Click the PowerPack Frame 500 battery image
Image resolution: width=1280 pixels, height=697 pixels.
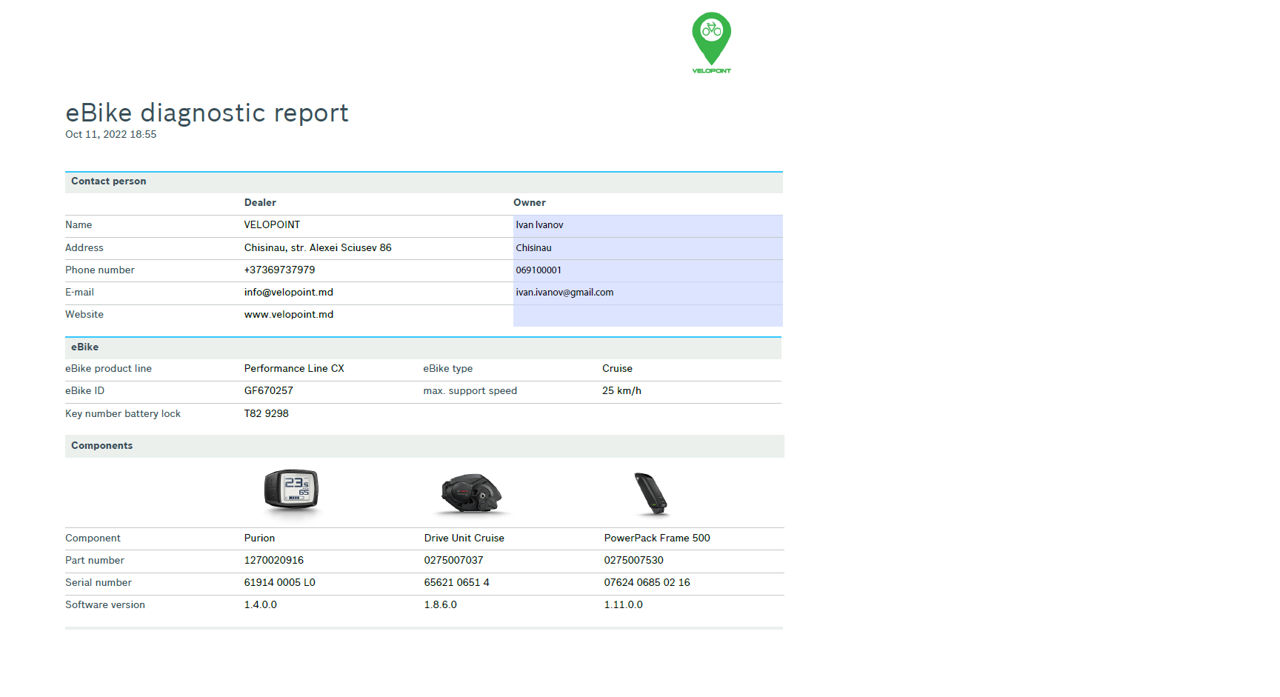[x=652, y=494]
